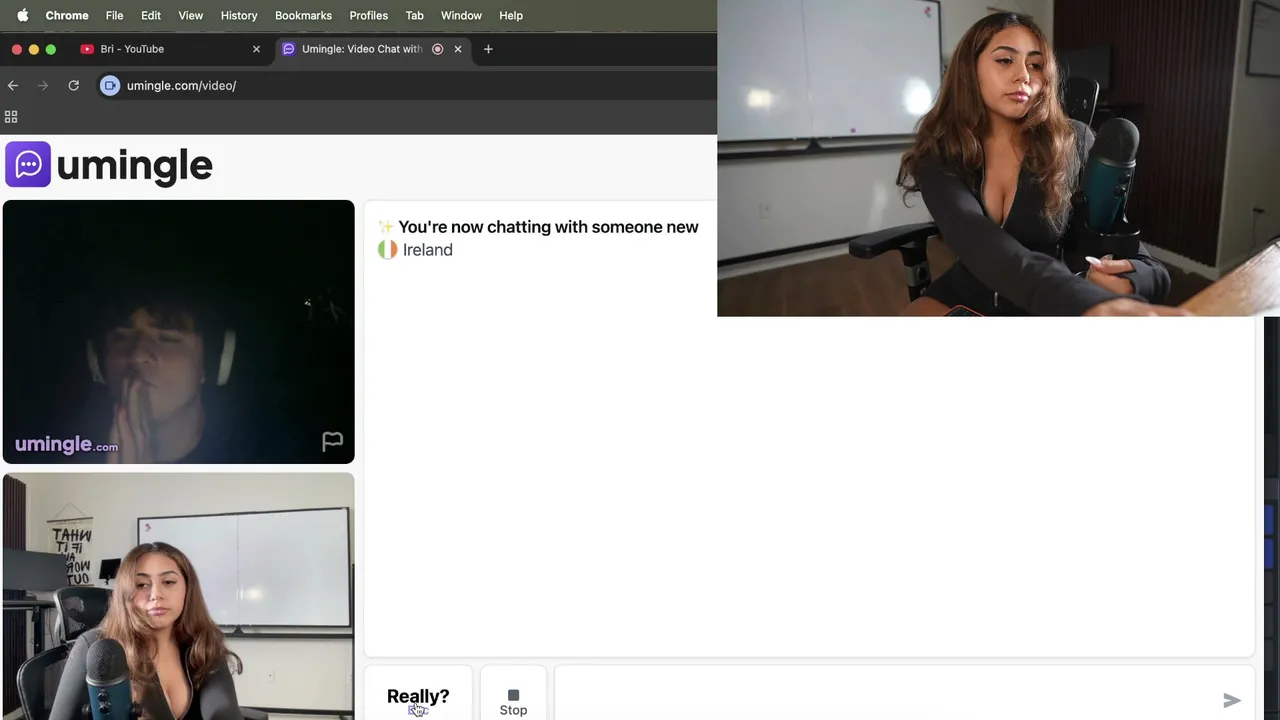Click the stranger's video feed
The height and width of the screenshot is (720, 1280).
(178, 332)
